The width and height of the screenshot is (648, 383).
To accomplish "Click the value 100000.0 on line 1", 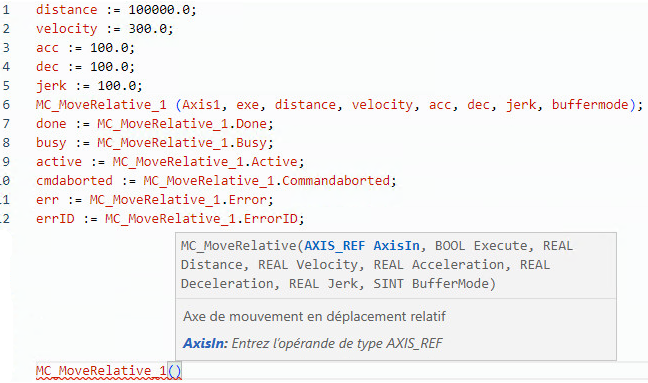I will tap(160, 10).
